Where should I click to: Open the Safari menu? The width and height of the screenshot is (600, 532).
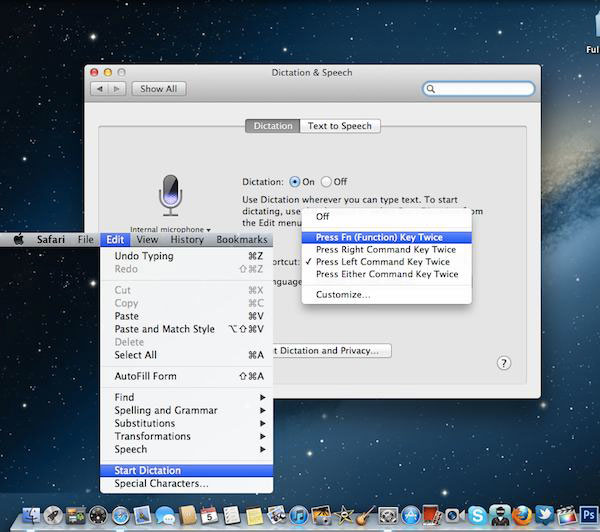point(51,240)
